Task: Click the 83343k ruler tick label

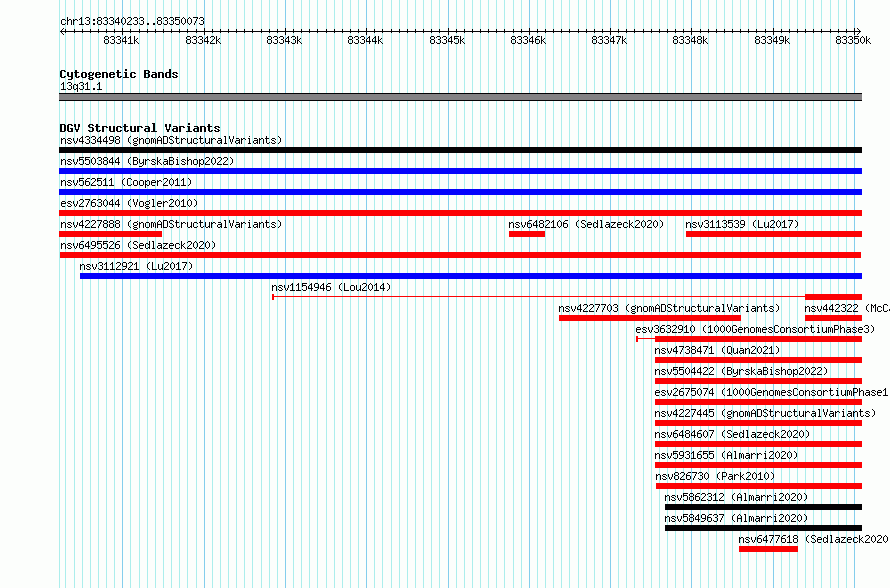Action: [284, 40]
